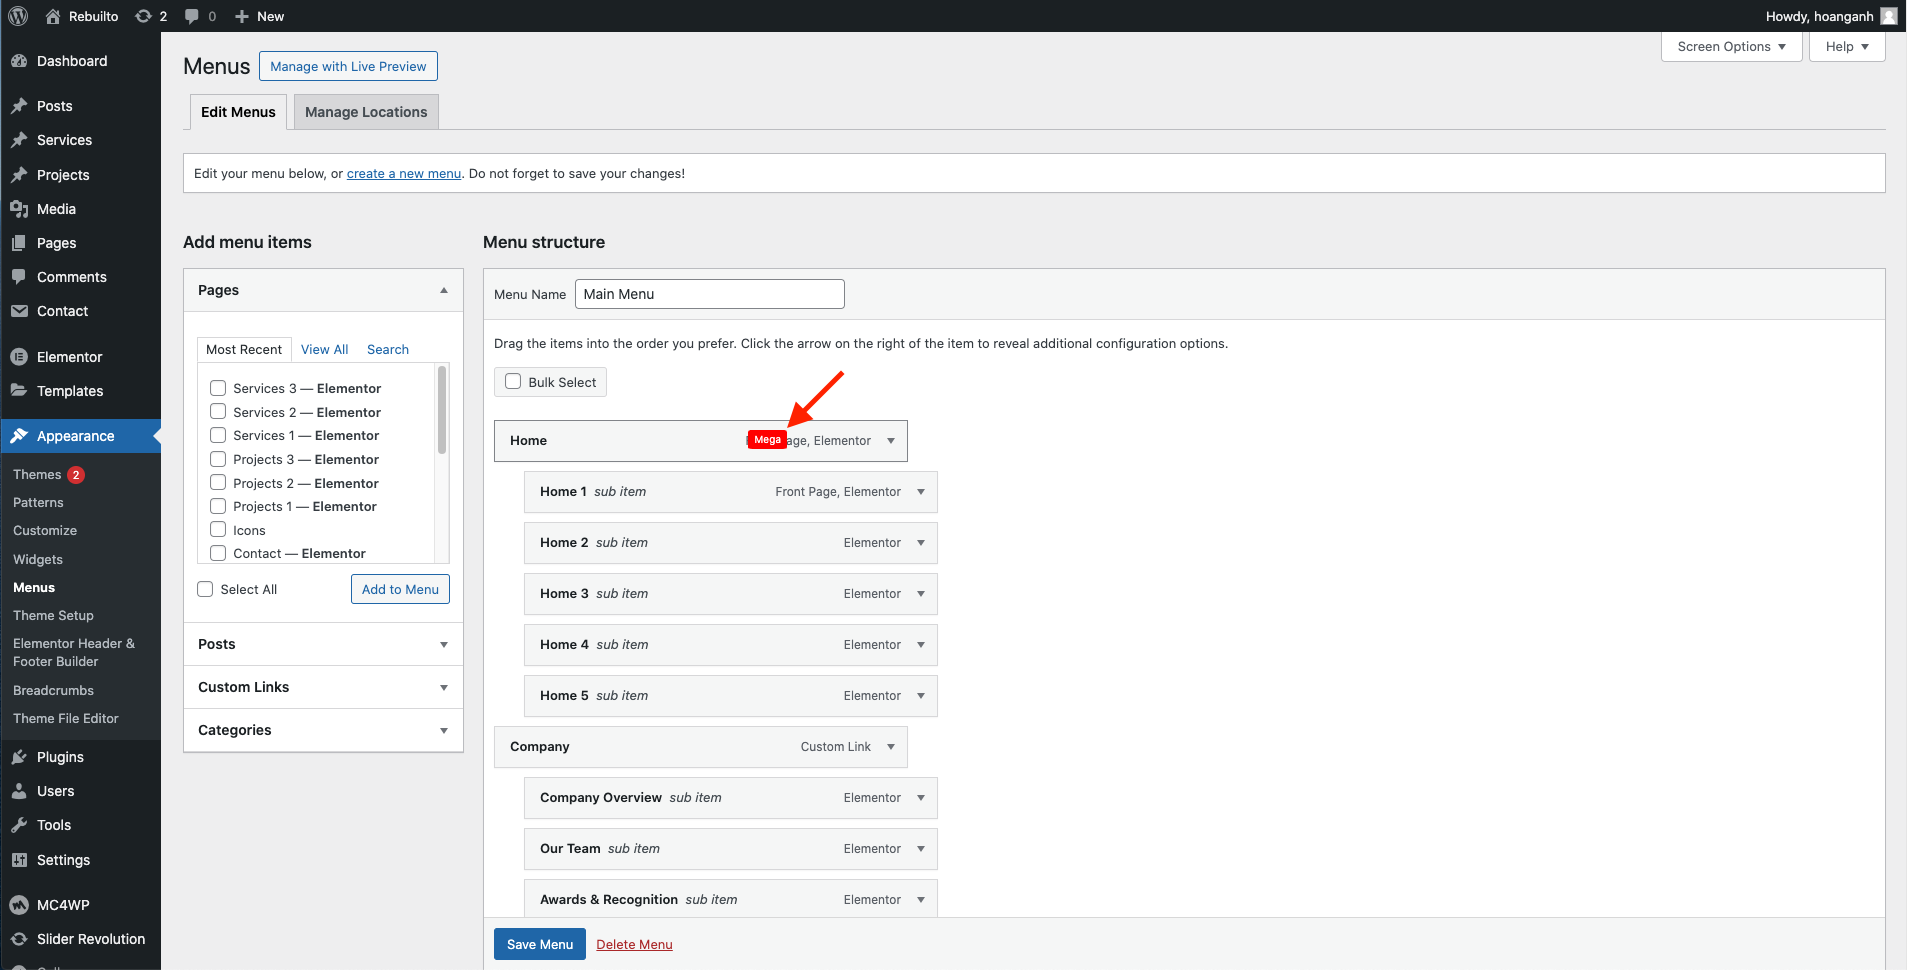Viewport: 1907px width, 970px height.
Task: Tick the Select All checkbox
Action: 205,589
